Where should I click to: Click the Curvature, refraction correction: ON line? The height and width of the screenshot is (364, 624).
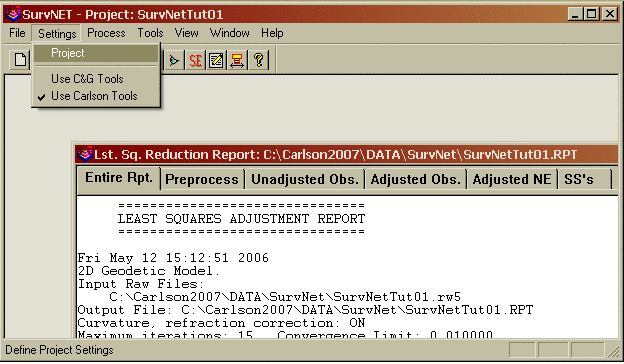(x=221, y=323)
